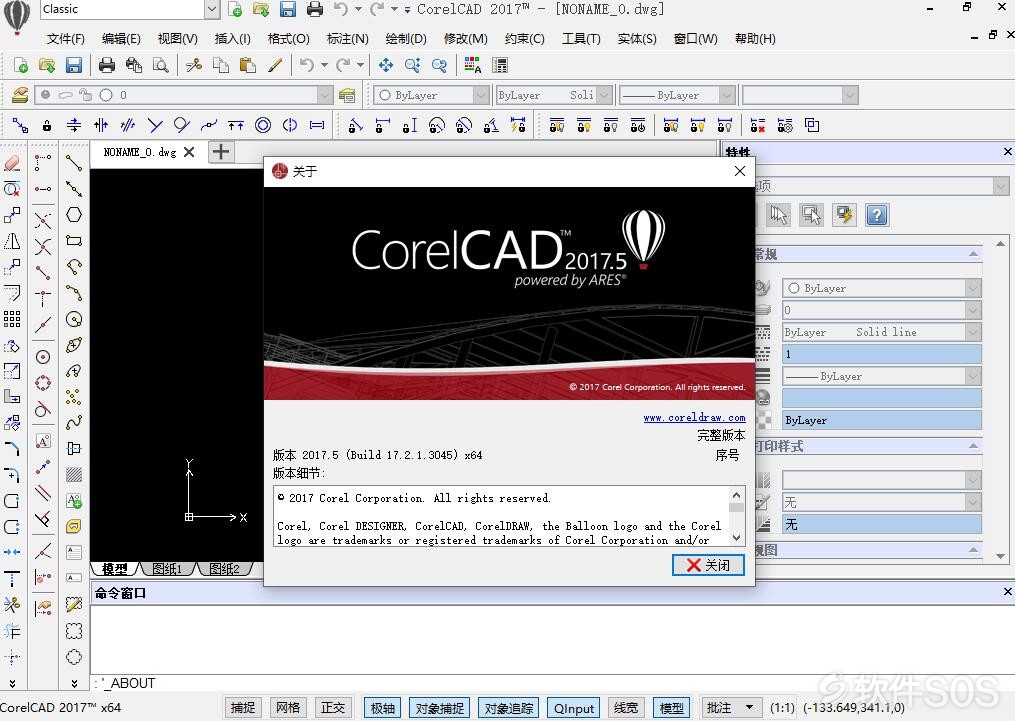
Task: Toggle the 对象追踪 tracking button
Action: pyautogui.click(x=509, y=708)
